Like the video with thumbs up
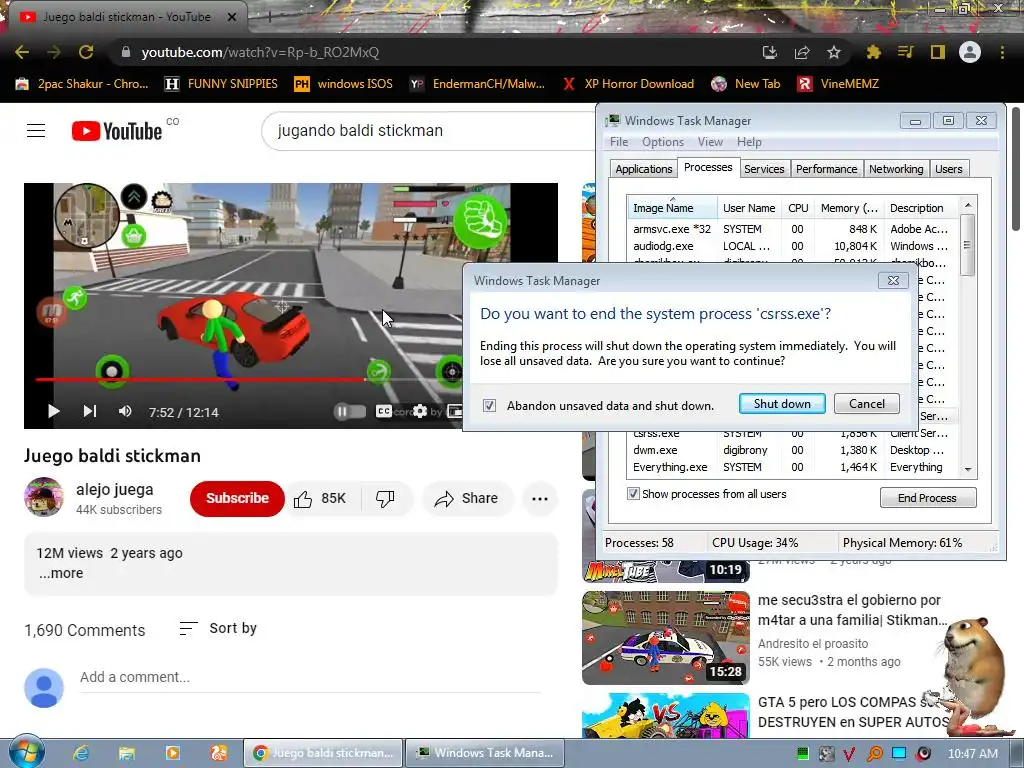Viewport: 1024px width, 768px height. (321, 499)
